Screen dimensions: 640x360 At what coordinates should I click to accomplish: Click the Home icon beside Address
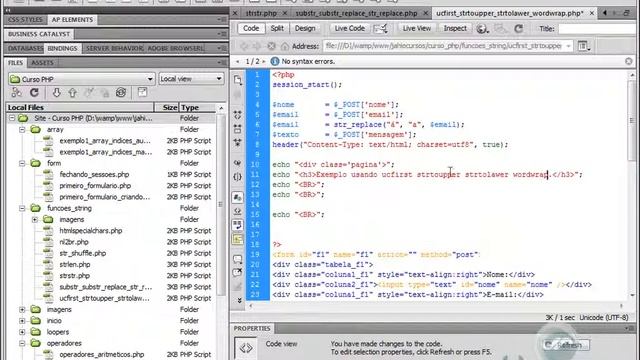(284, 46)
